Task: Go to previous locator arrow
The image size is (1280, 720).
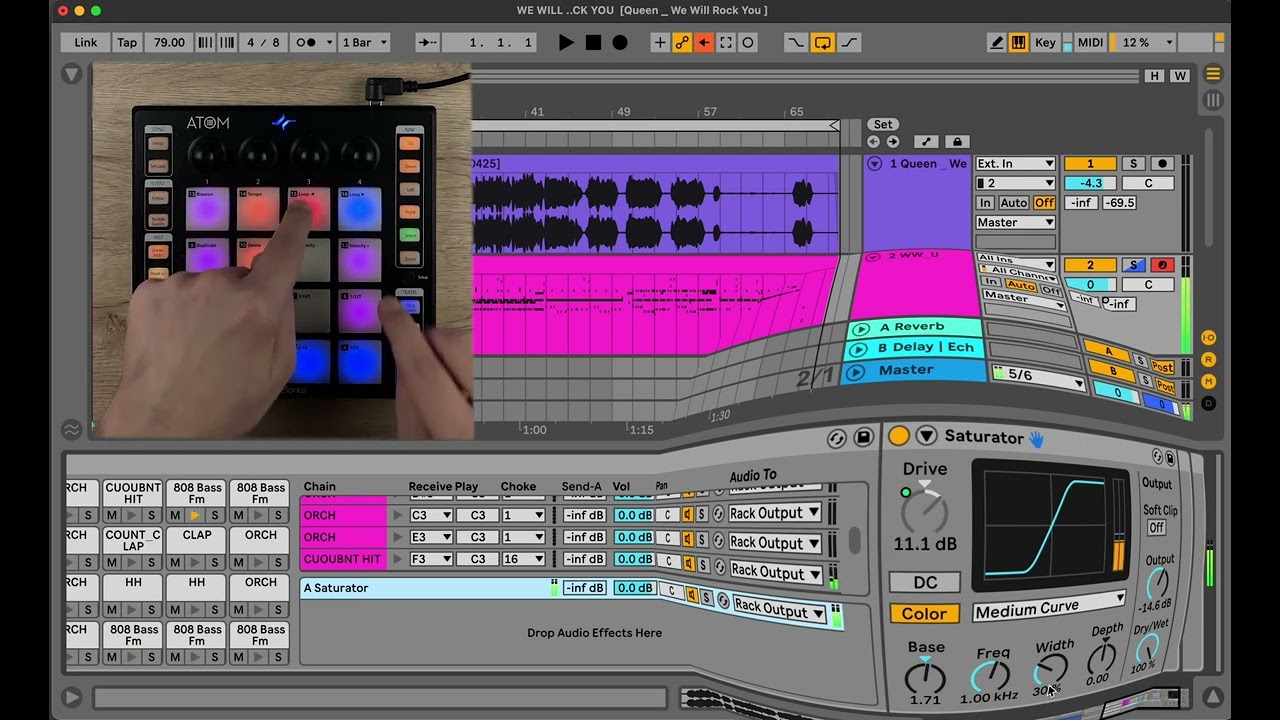Action: point(874,142)
